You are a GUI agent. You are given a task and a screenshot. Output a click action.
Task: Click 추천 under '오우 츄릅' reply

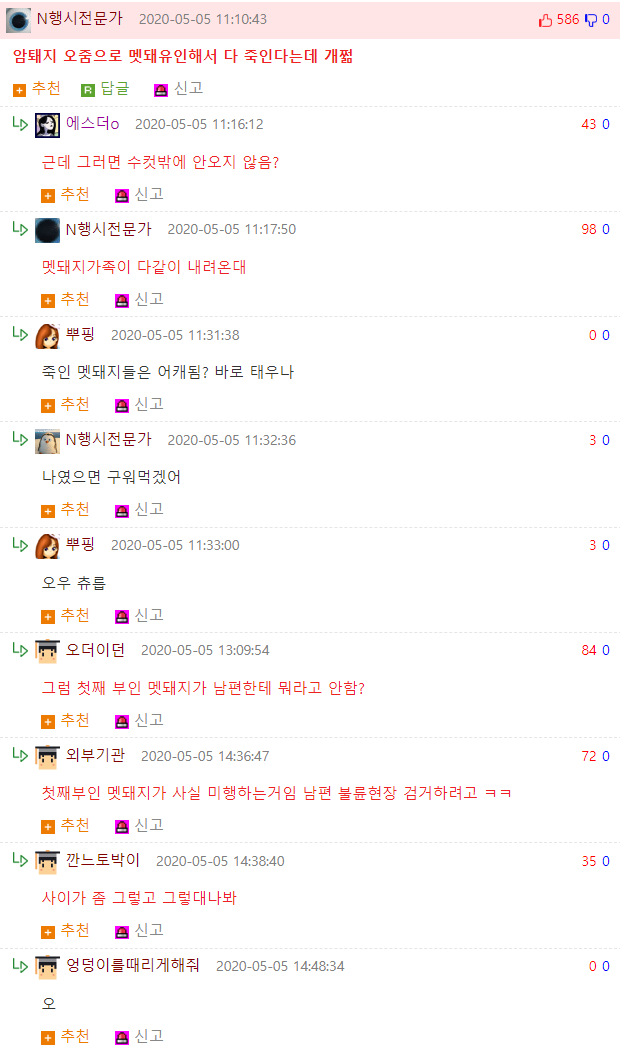(x=75, y=615)
